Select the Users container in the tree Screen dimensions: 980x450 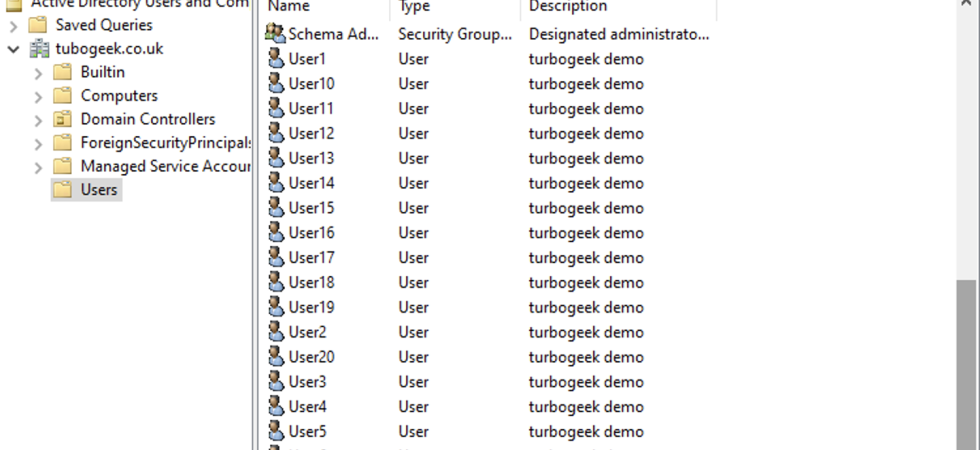tap(99, 189)
